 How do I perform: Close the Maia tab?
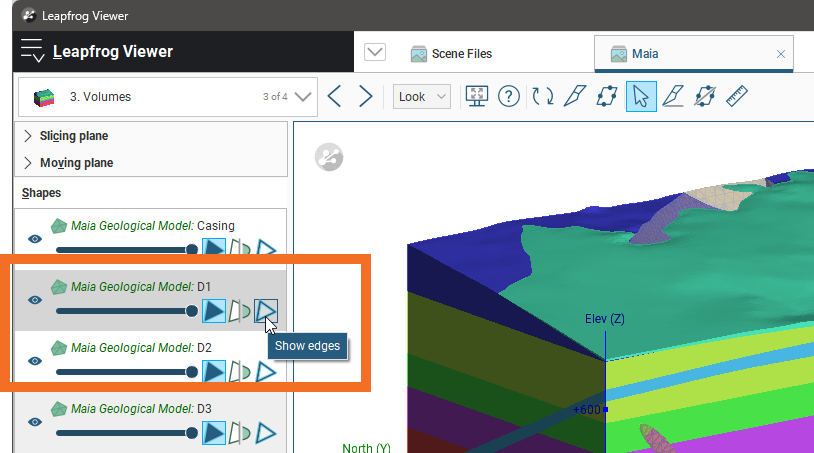pos(781,54)
